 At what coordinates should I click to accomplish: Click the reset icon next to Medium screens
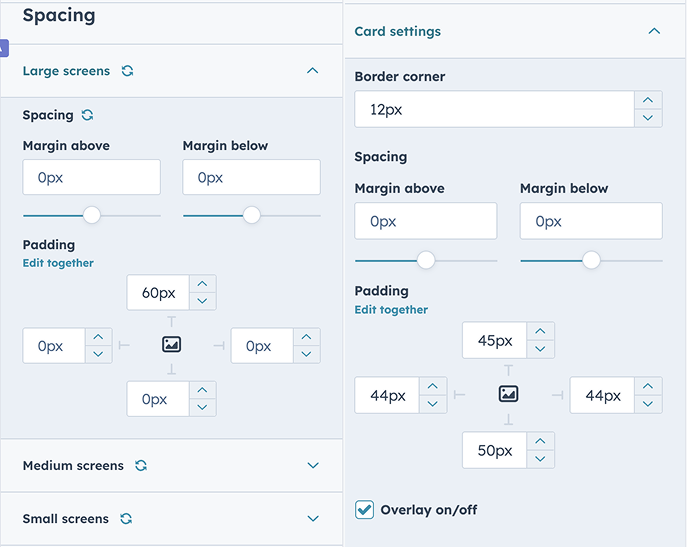[x=141, y=465]
